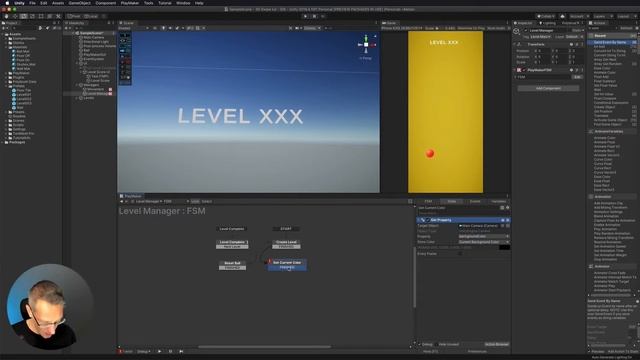Toggle the Every Frame checkbox
Image resolution: width=640 pixels, height=360 pixels.
[x=460, y=254]
